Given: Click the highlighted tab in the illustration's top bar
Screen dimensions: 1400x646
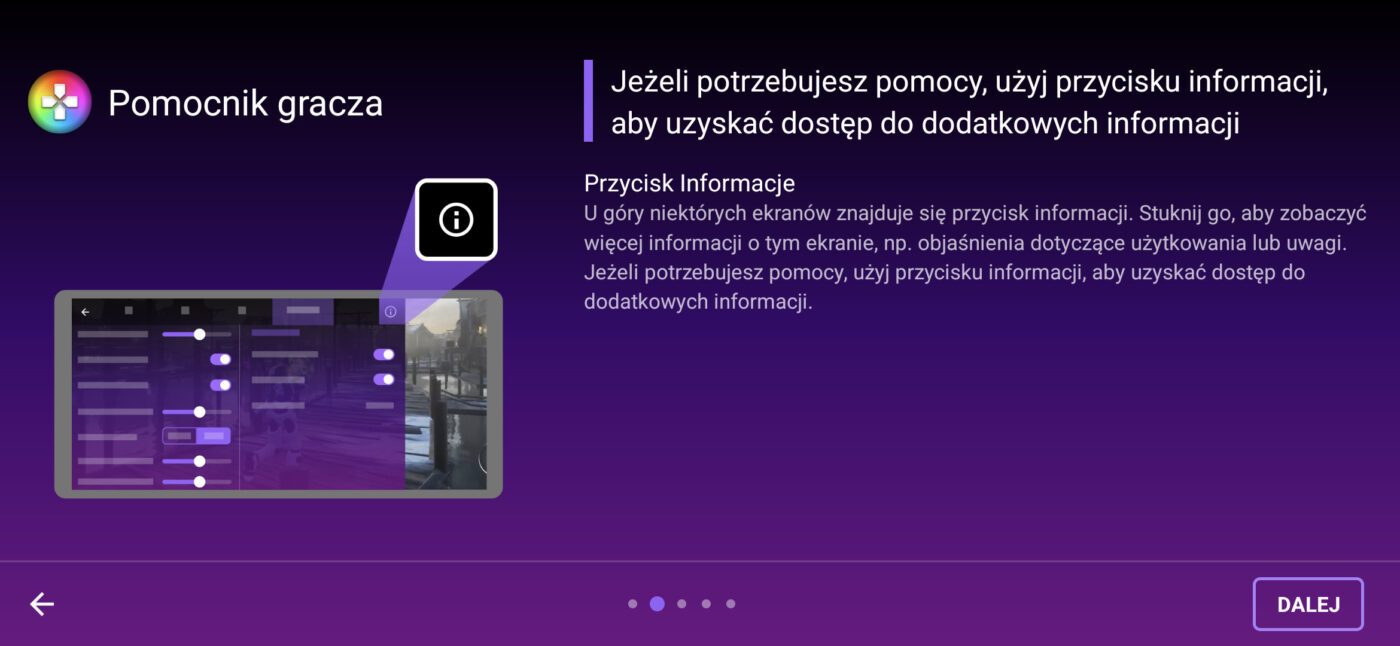Looking at the screenshot, I should click(x=303, y=311).
